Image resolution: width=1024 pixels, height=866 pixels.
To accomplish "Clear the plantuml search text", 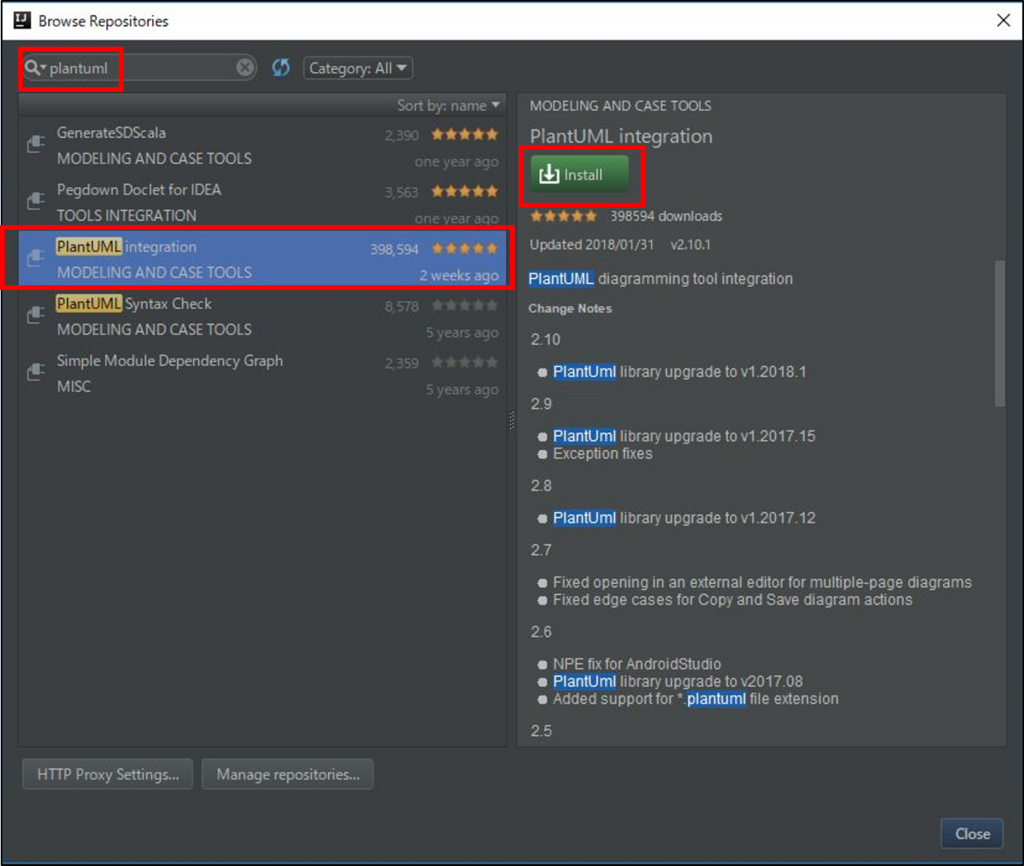I will [245, 67].
